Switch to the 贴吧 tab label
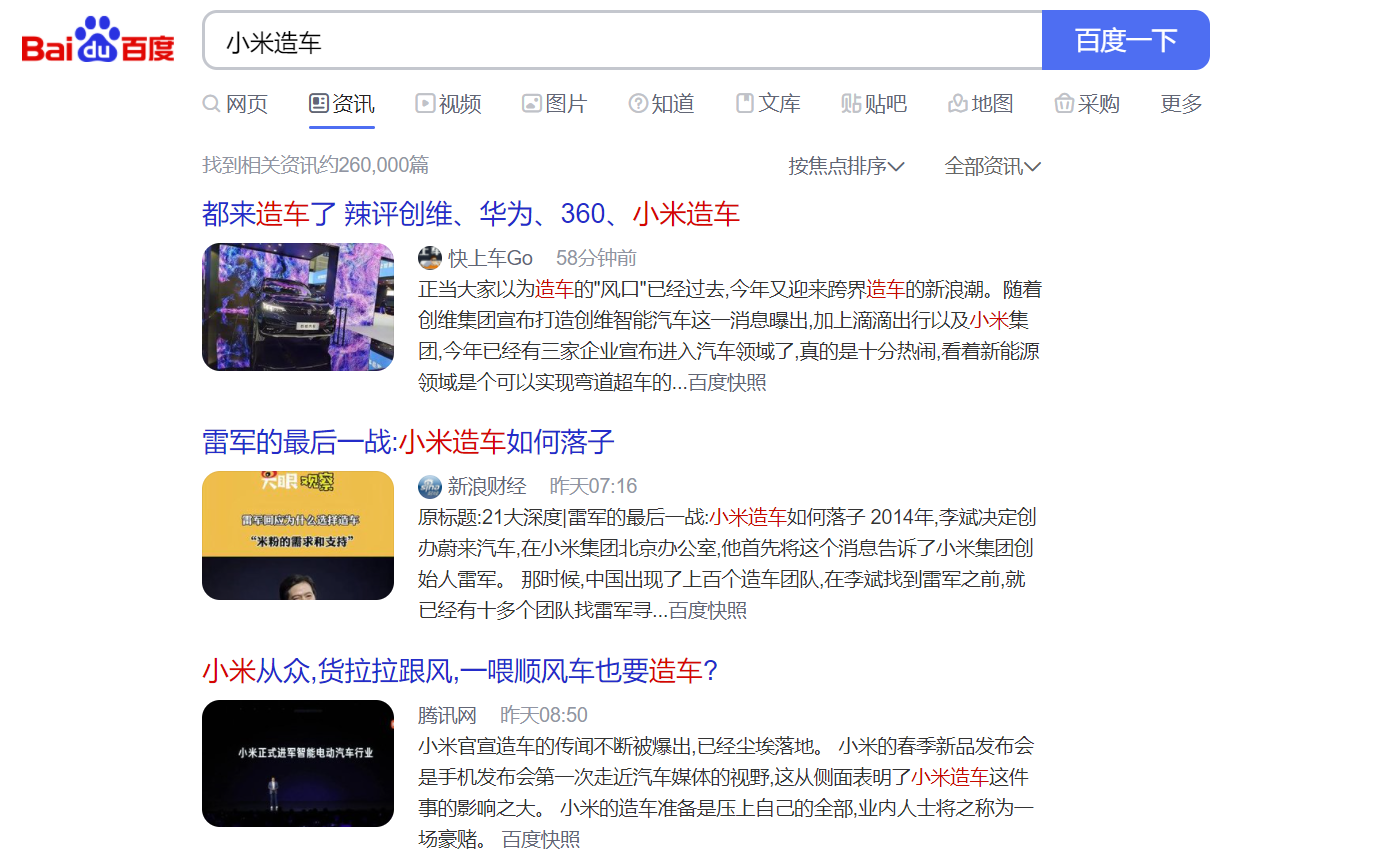Screen dimensions: 1381x857 (x=886, y=103)
